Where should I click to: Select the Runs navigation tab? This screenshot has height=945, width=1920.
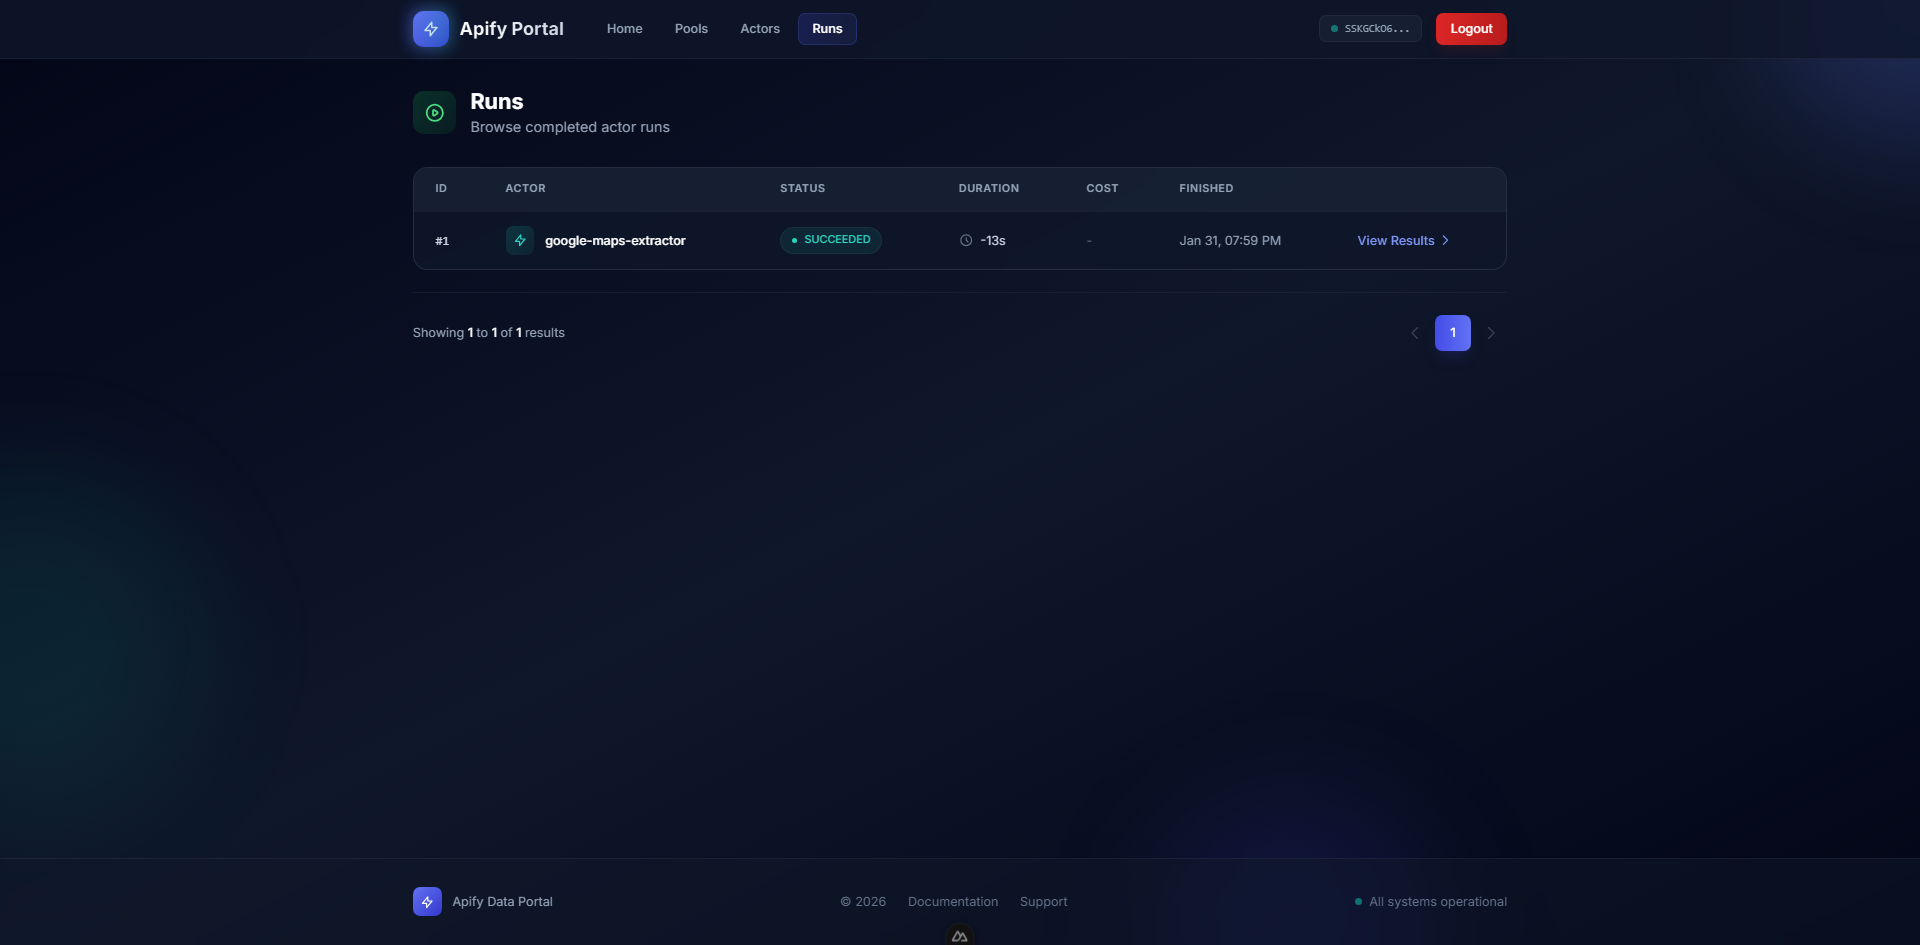[x=827, y=29]
